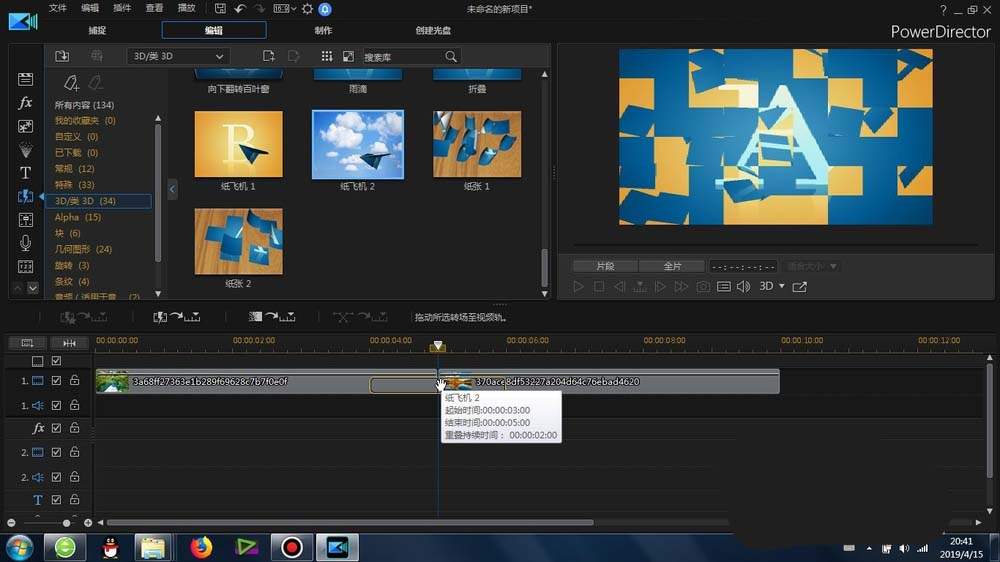The width and height of the screenshot is (1000, 562).
Task: Open the Chapter Room film icon
Action: point(26,267)
